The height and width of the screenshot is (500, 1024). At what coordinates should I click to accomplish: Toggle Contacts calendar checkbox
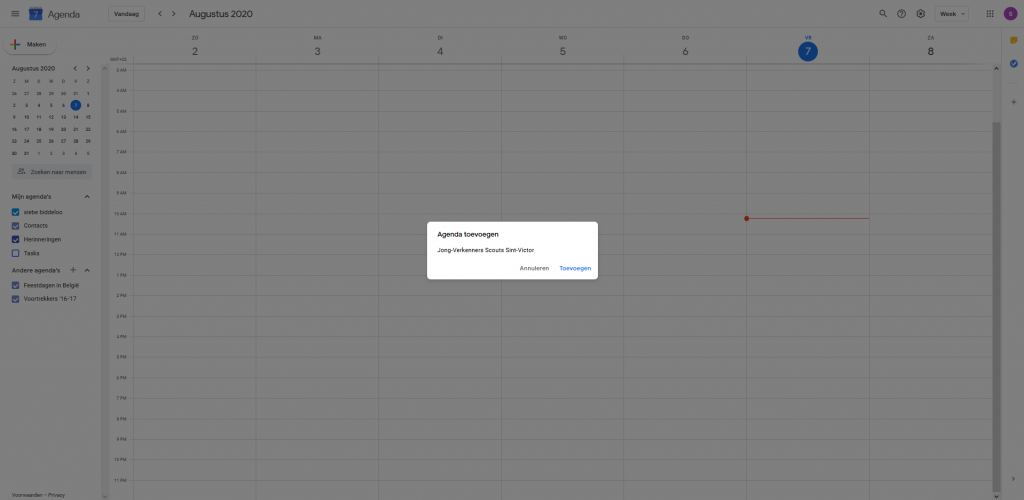[x=16, y=226]
